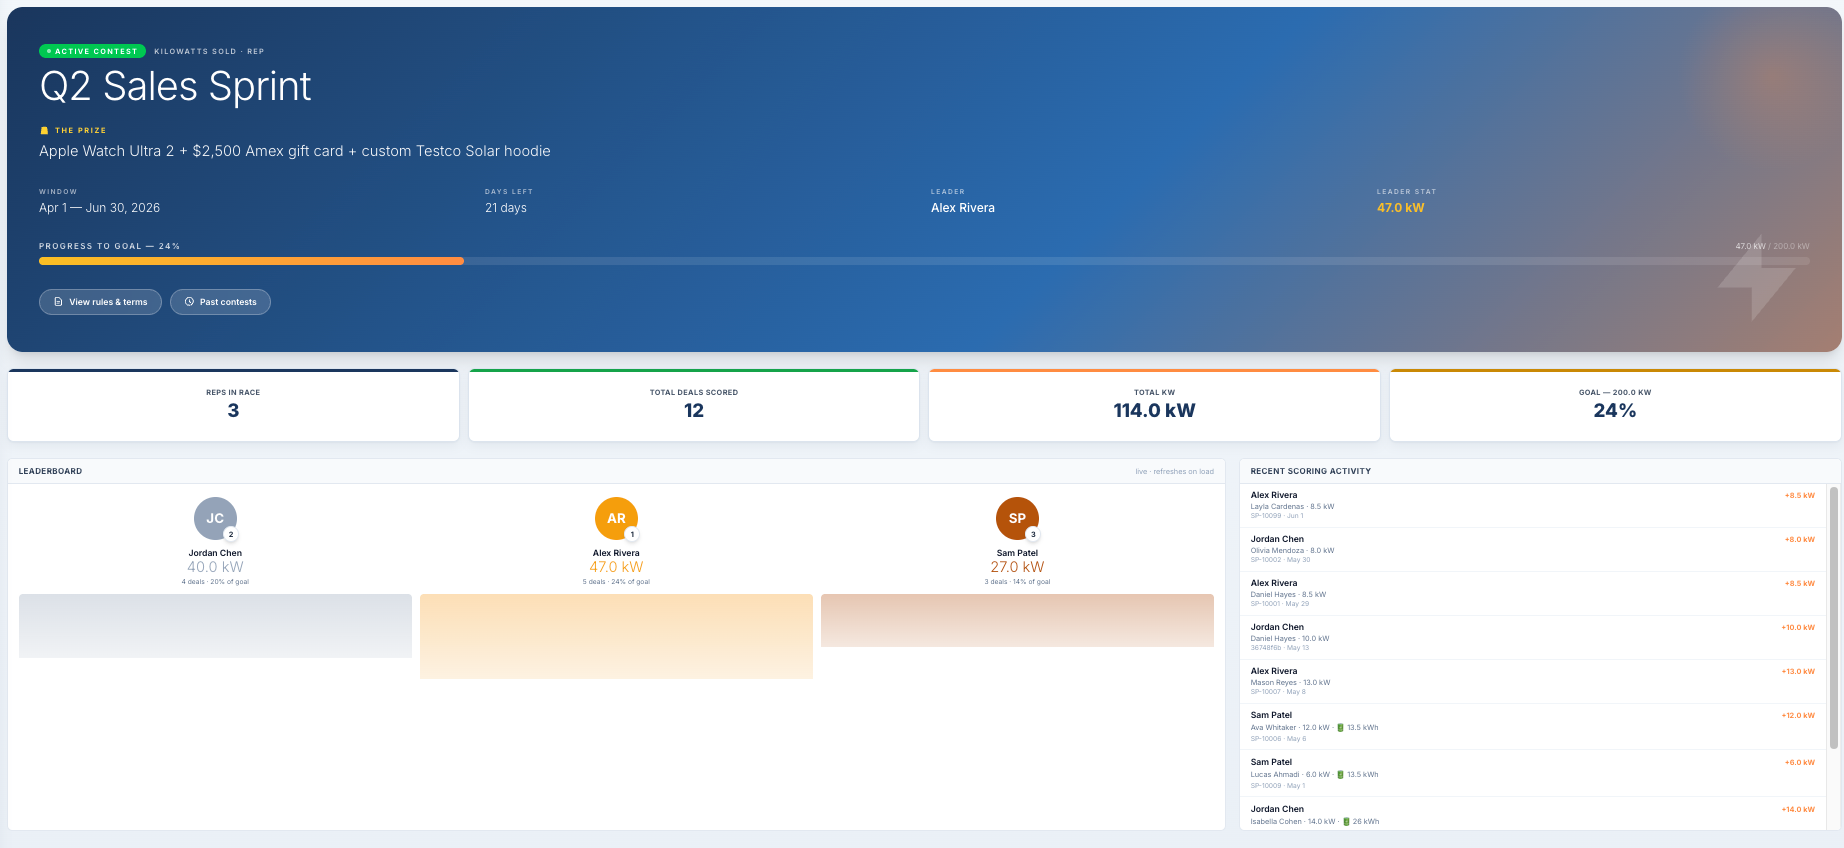This screenshot has width=1844, height=848.
Task: Click the Total kW value 114.0 kW
Action: coord(1154,411)
